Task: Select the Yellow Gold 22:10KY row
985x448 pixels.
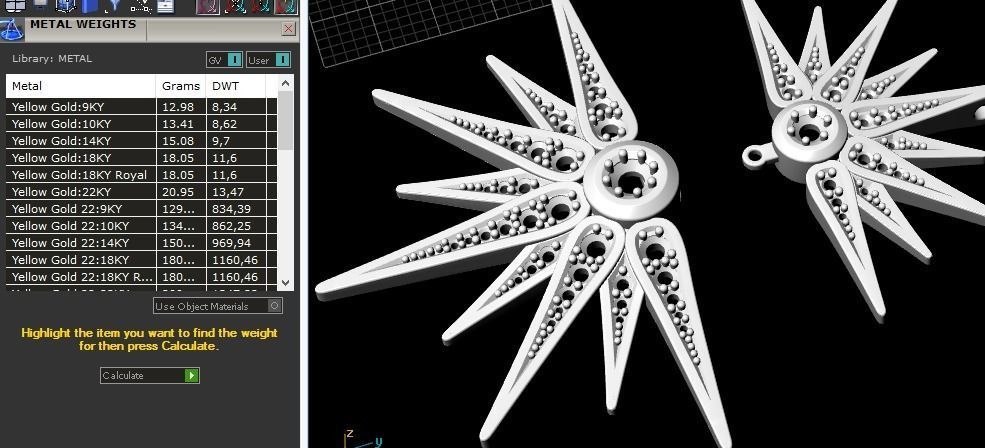Action: (x=141, y=226)
